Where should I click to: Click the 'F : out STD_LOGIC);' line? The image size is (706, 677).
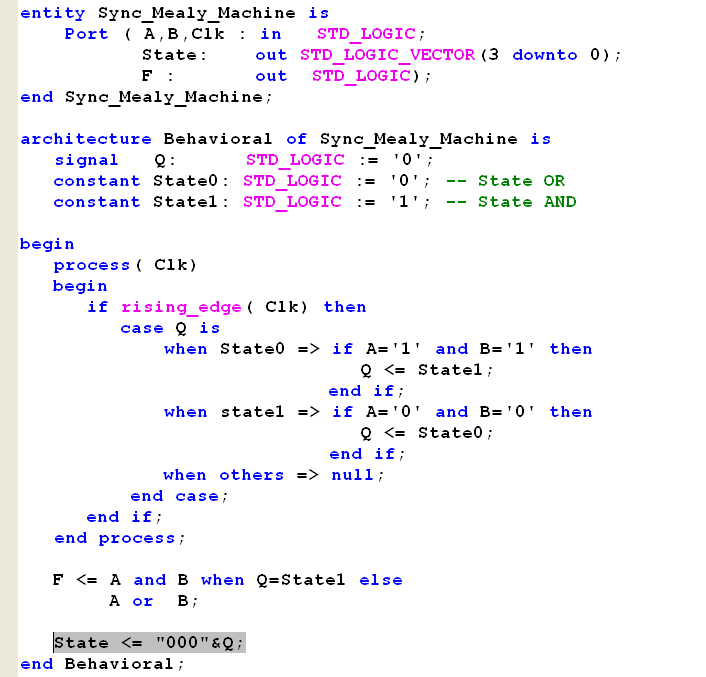click(286, 76)
